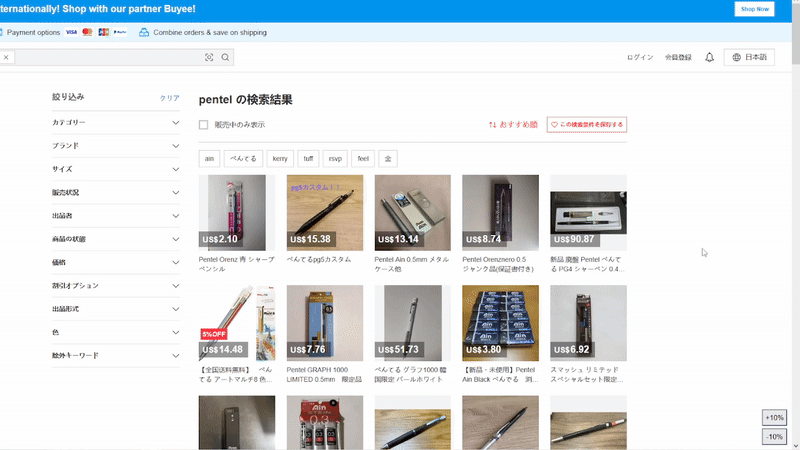Click the magnifier search icon
800x450 pixels.
tap(225, 57)
